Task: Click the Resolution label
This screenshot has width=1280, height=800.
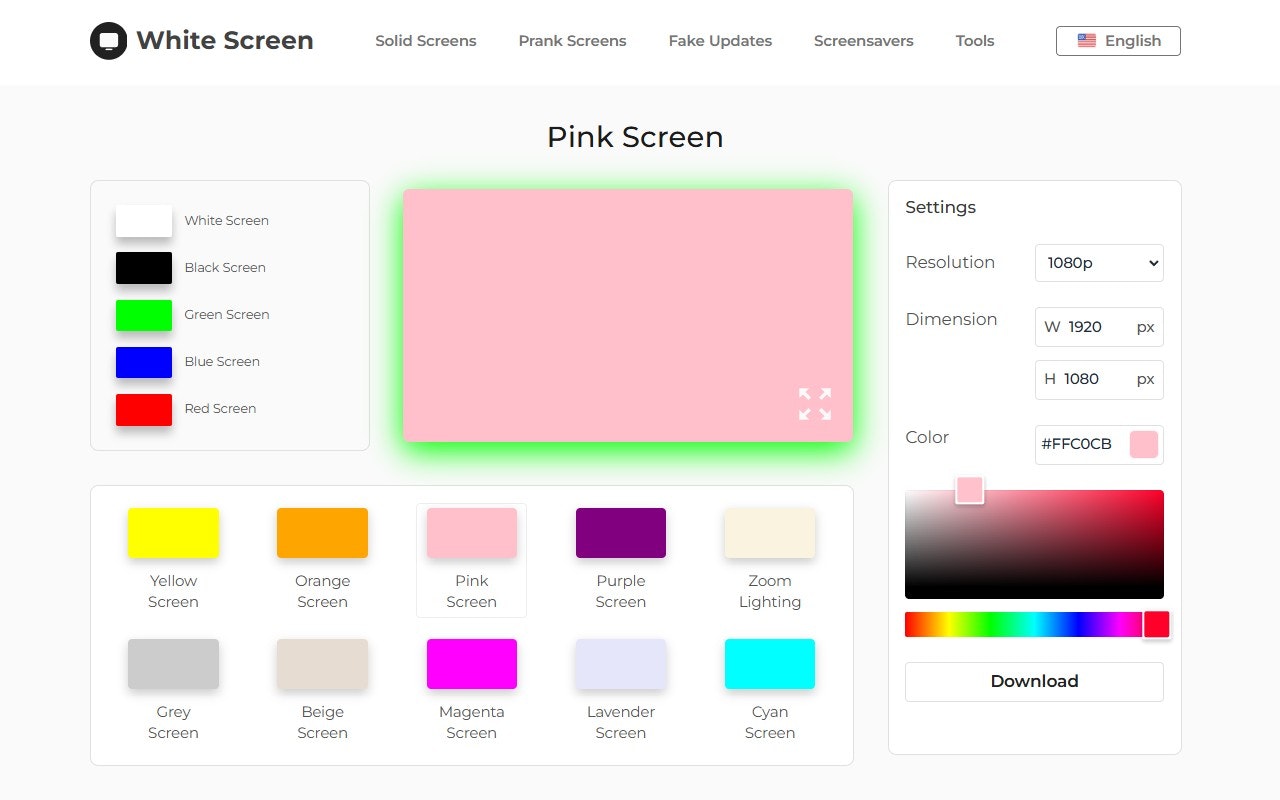Action: (x=950, y=262)
